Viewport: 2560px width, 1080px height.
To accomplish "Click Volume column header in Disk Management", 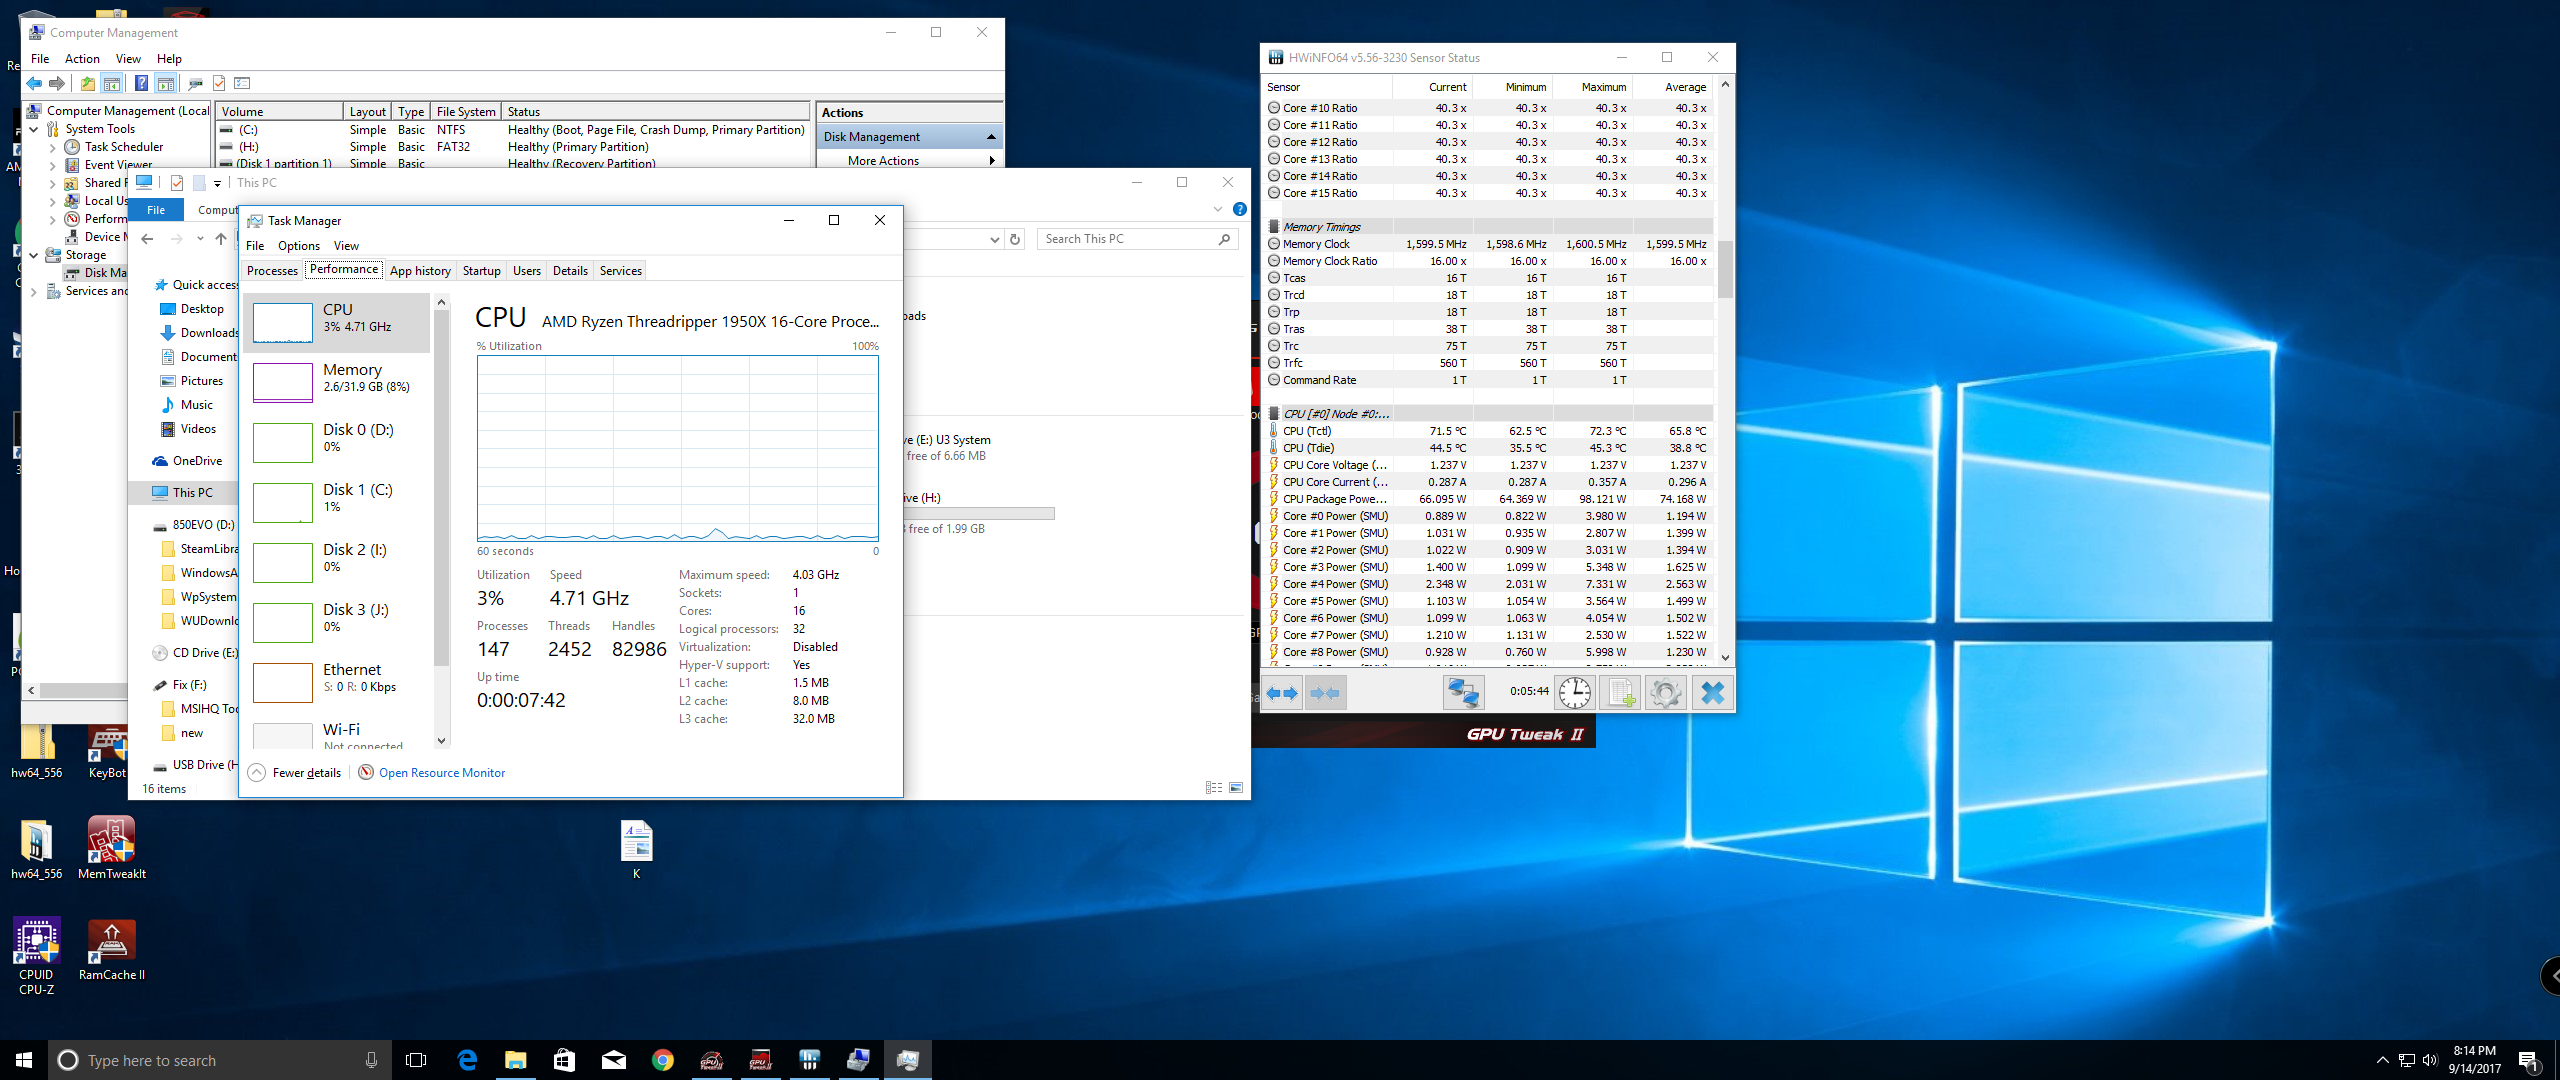I will (x=280, y=112).
